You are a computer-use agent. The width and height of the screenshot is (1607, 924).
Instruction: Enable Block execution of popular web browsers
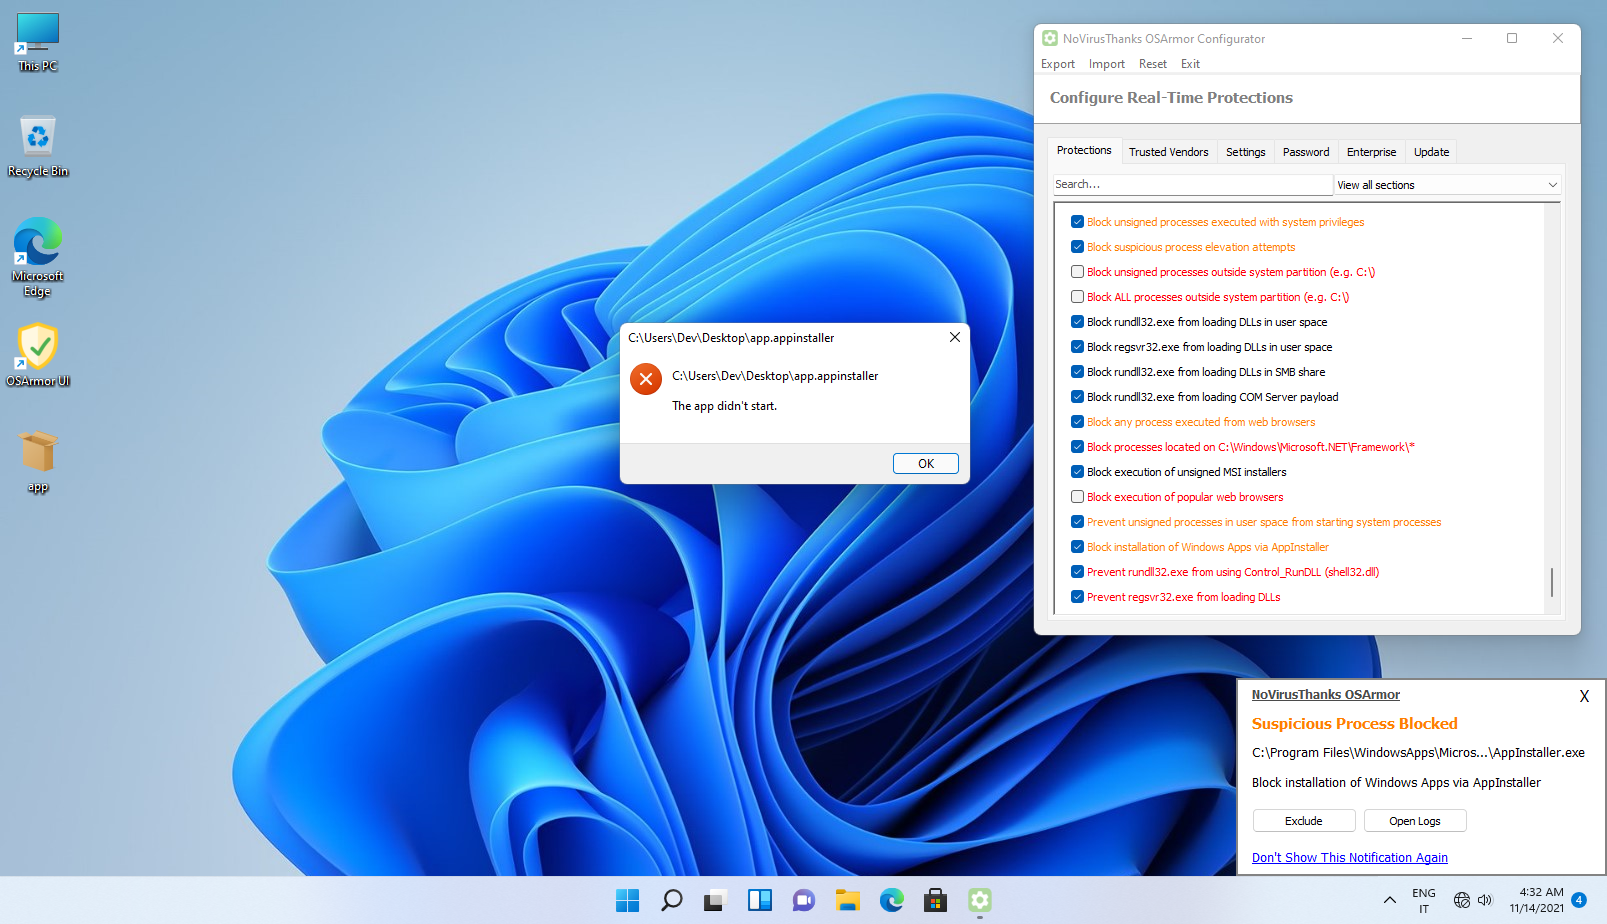coord(1077,497)
